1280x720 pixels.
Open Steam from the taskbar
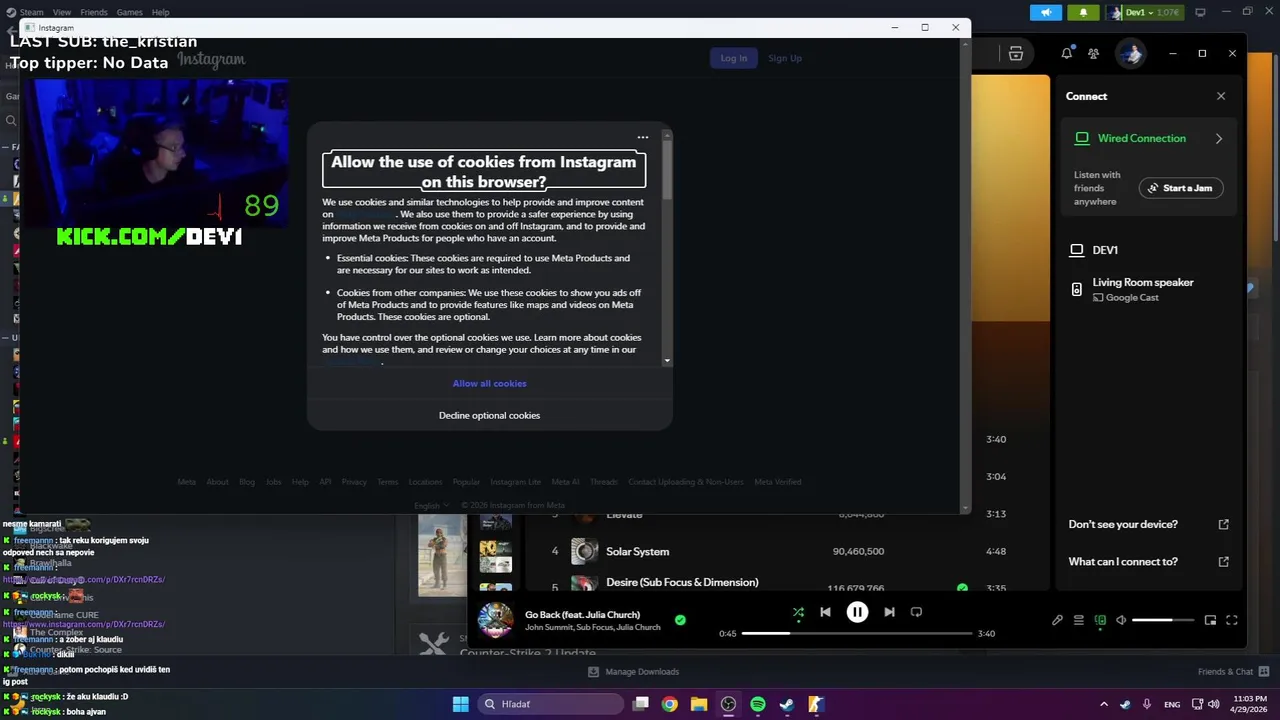(786, 704)
